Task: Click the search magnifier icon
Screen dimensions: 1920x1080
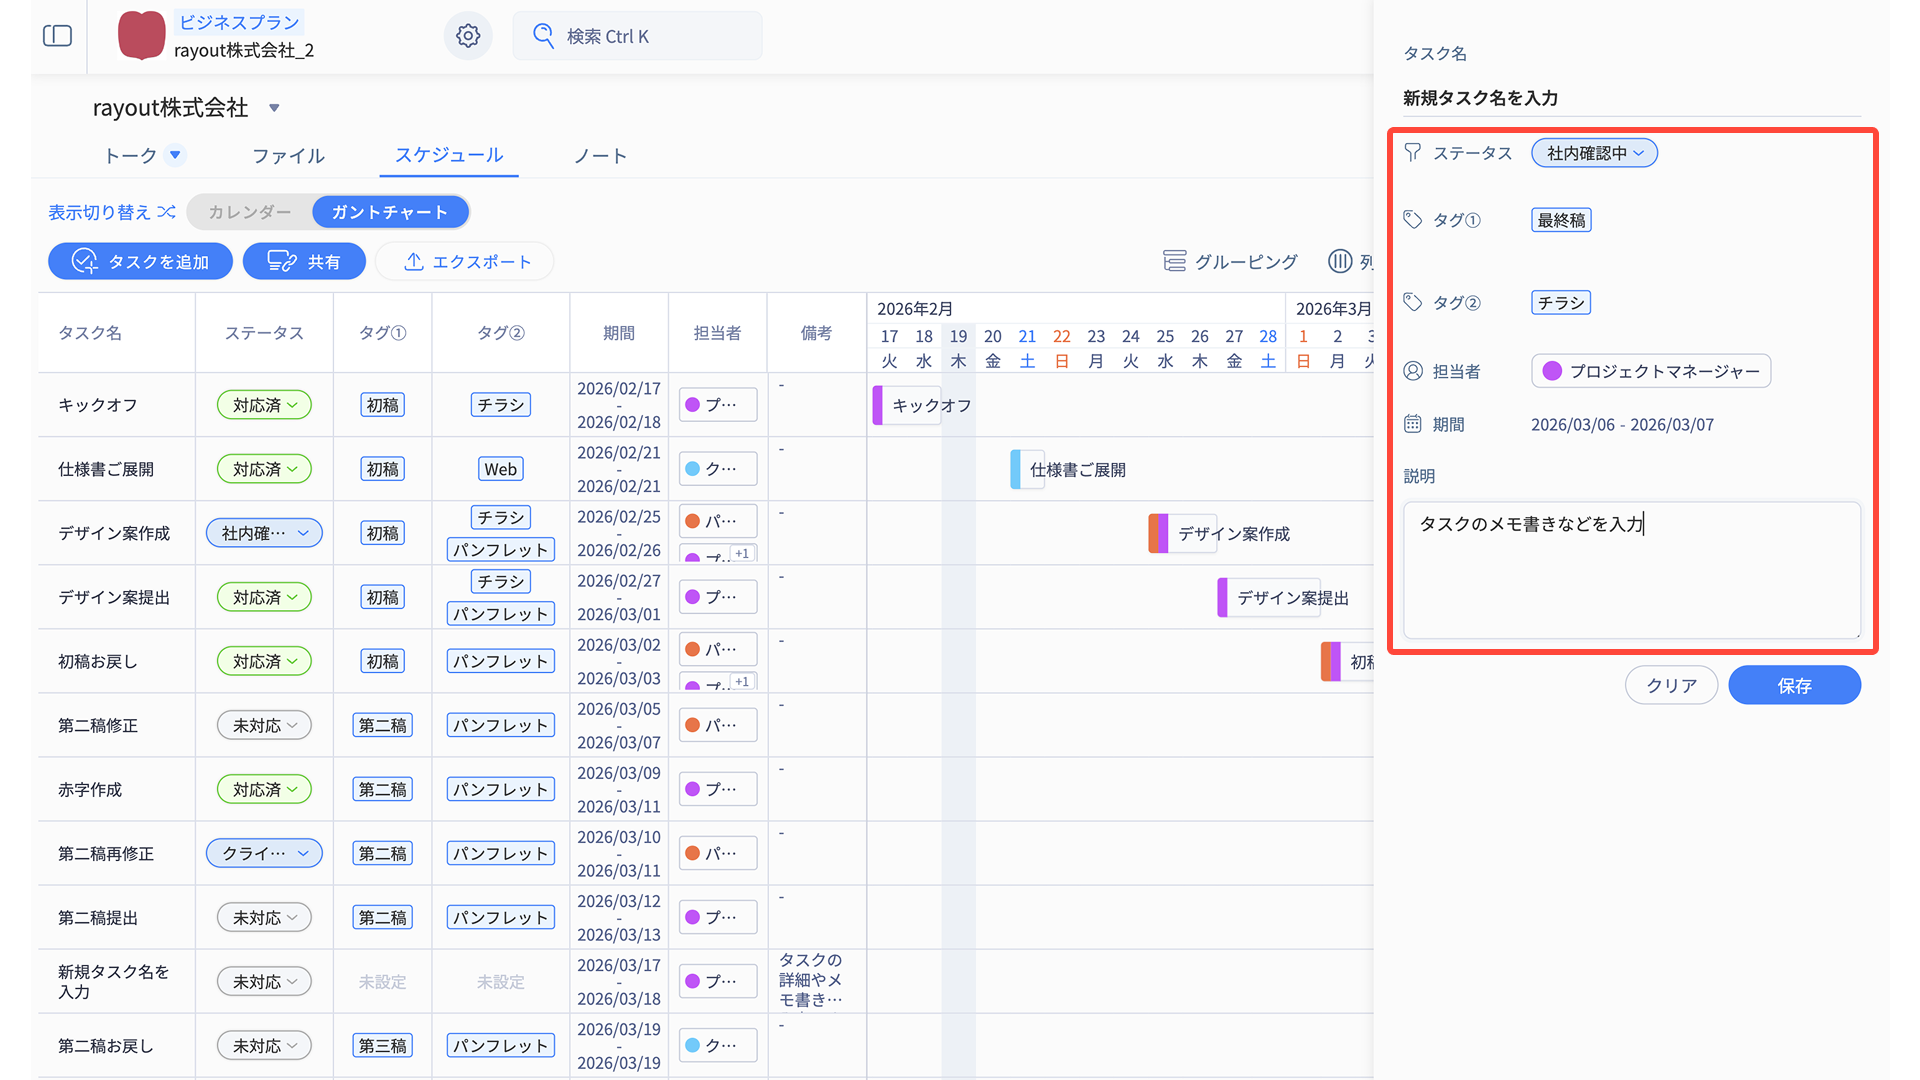Action: [x=543, y=36]
